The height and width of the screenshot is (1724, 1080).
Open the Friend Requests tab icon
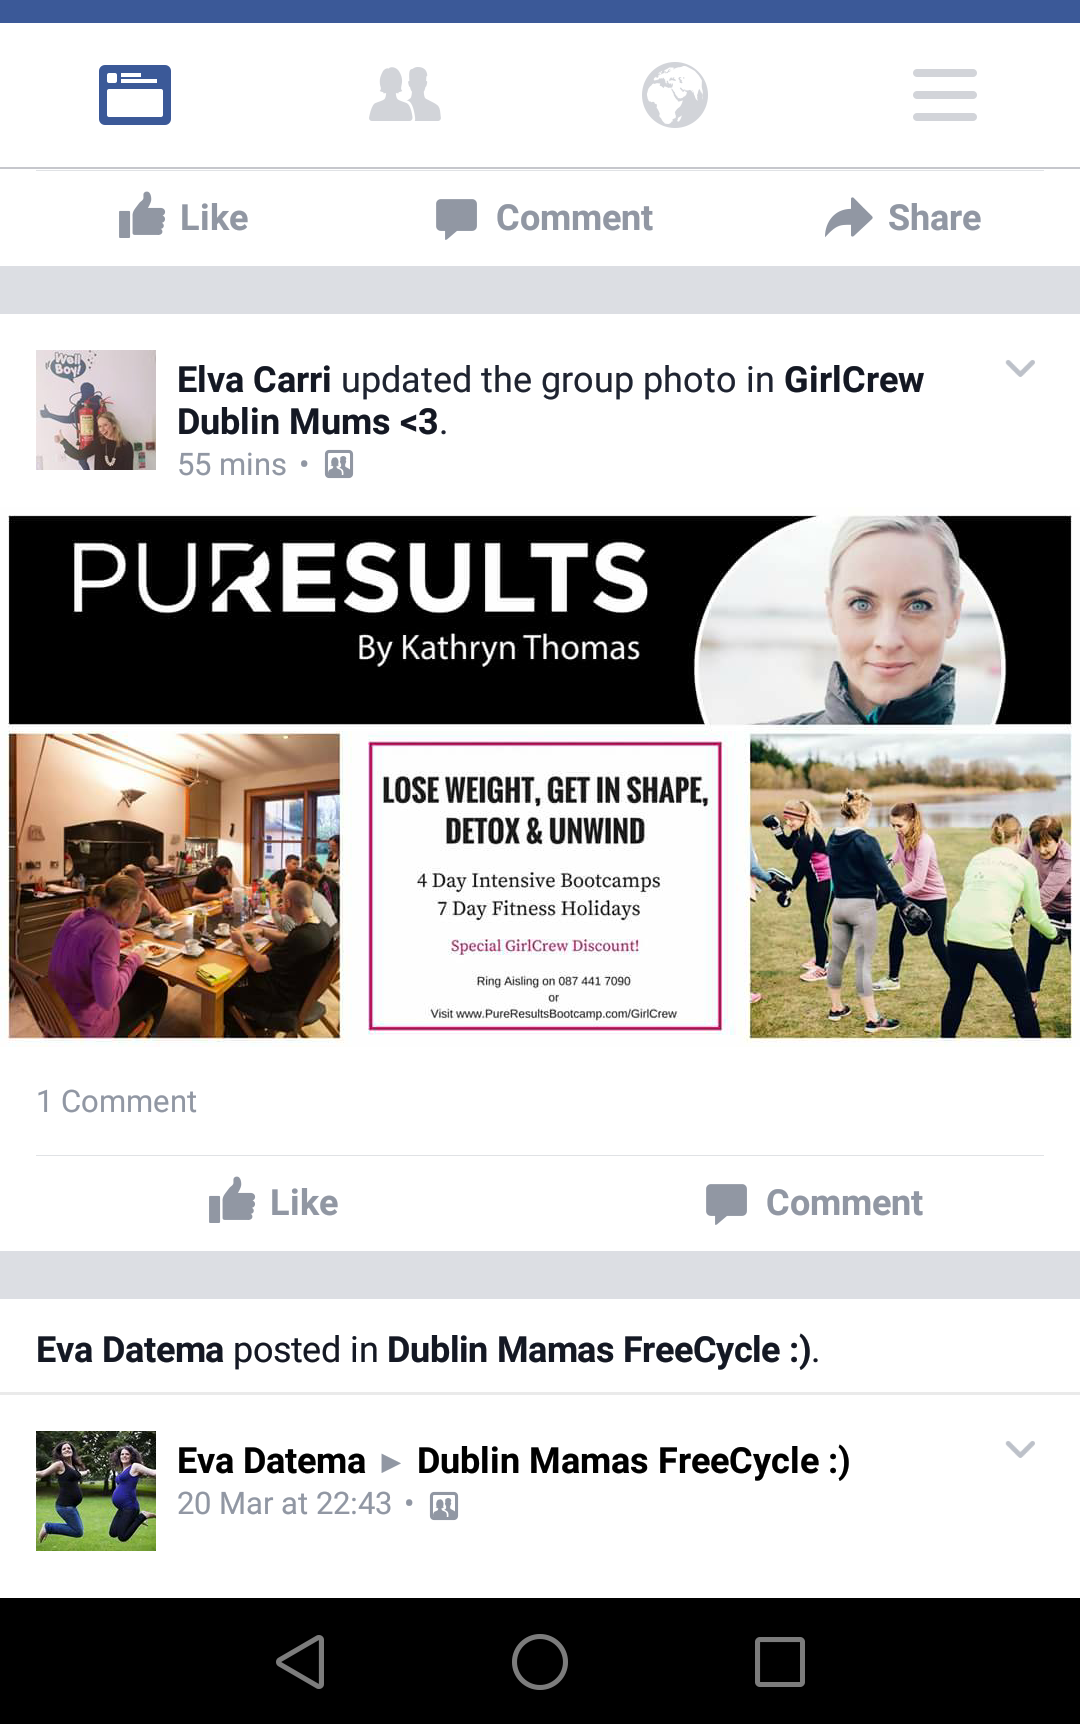(x=405, y=95)
